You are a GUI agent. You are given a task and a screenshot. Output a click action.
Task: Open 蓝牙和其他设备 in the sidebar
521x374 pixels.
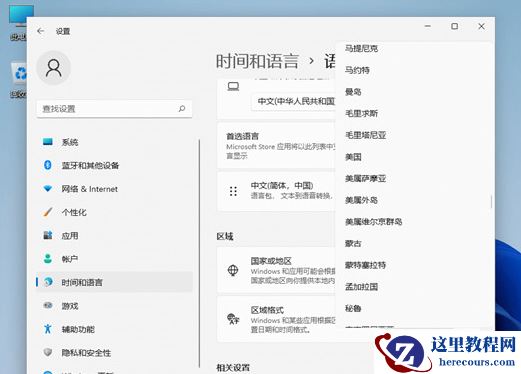pyautogui.click(x=114, y=165)
